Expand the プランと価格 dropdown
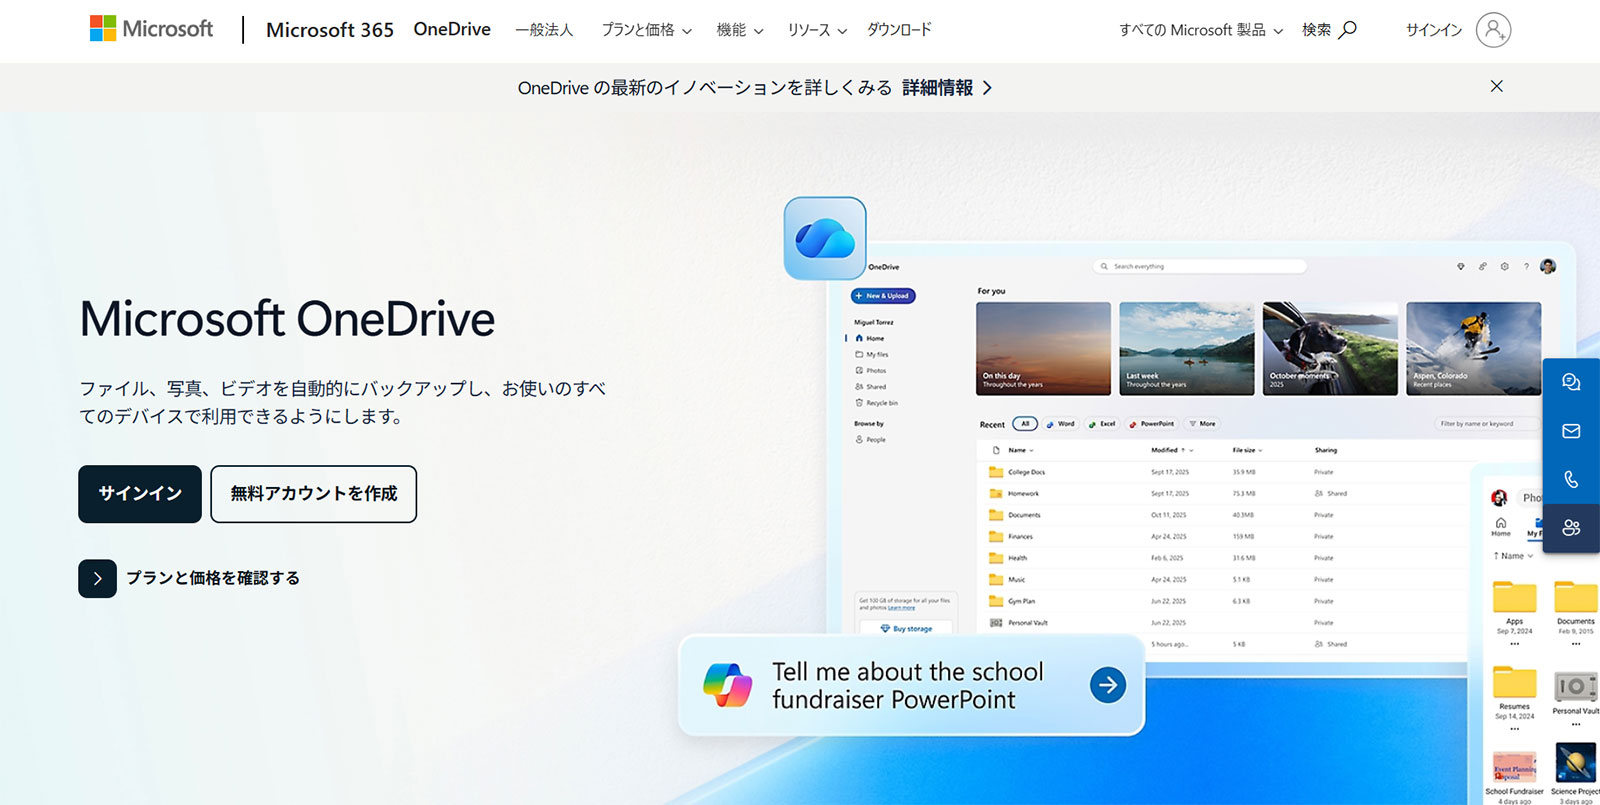This screenshot has width=1600, height=805. pos(646,30)
